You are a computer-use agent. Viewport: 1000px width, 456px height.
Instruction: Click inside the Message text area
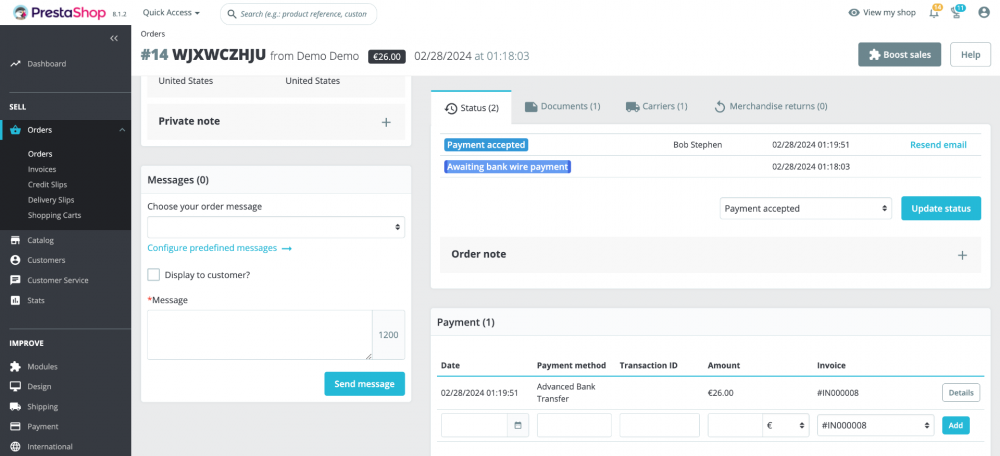coord(260,335)
